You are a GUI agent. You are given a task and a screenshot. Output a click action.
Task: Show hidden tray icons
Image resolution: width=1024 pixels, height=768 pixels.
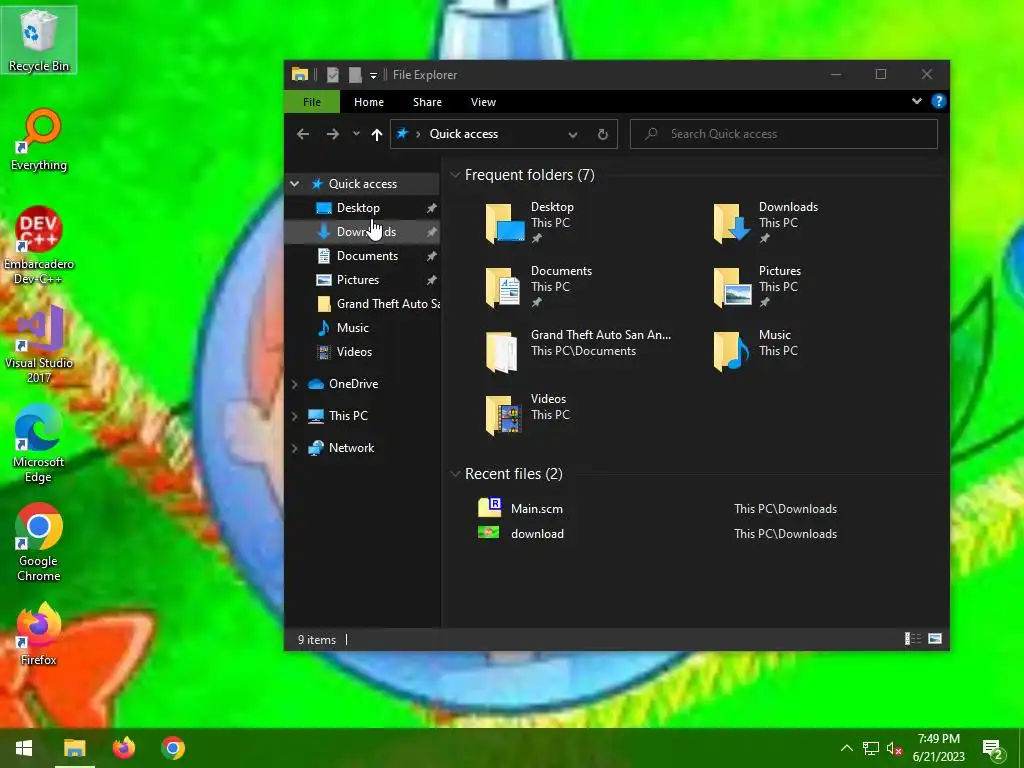846,748
